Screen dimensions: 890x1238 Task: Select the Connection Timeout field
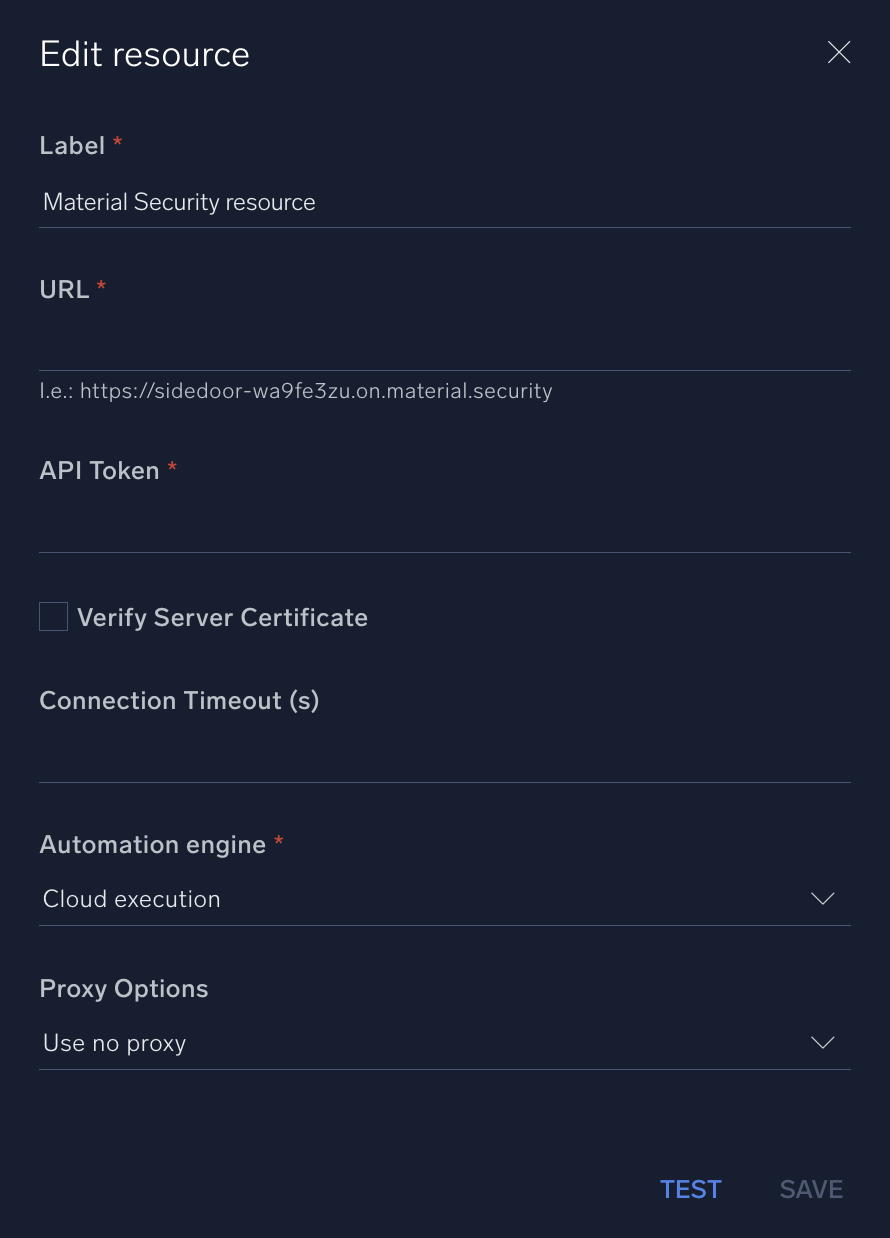click(445, 755)
